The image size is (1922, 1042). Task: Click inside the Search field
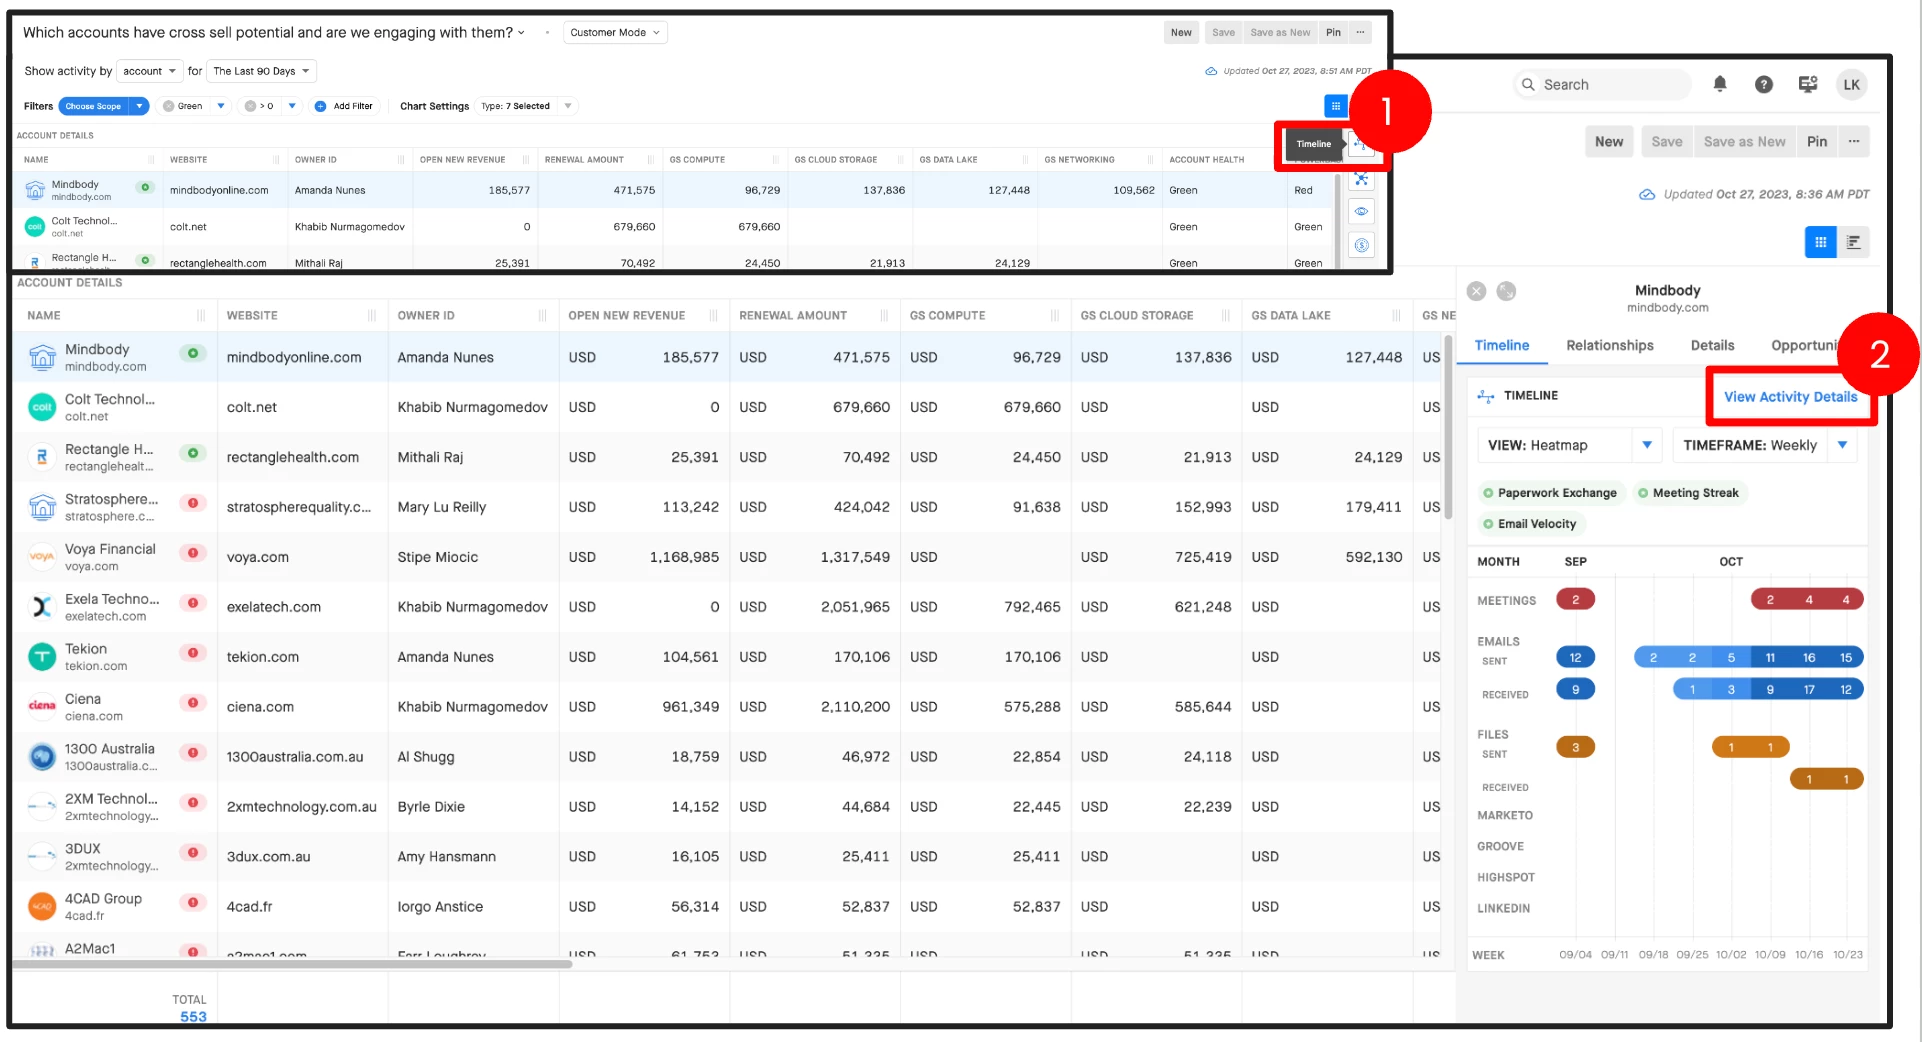click(x=1602, y=84)
